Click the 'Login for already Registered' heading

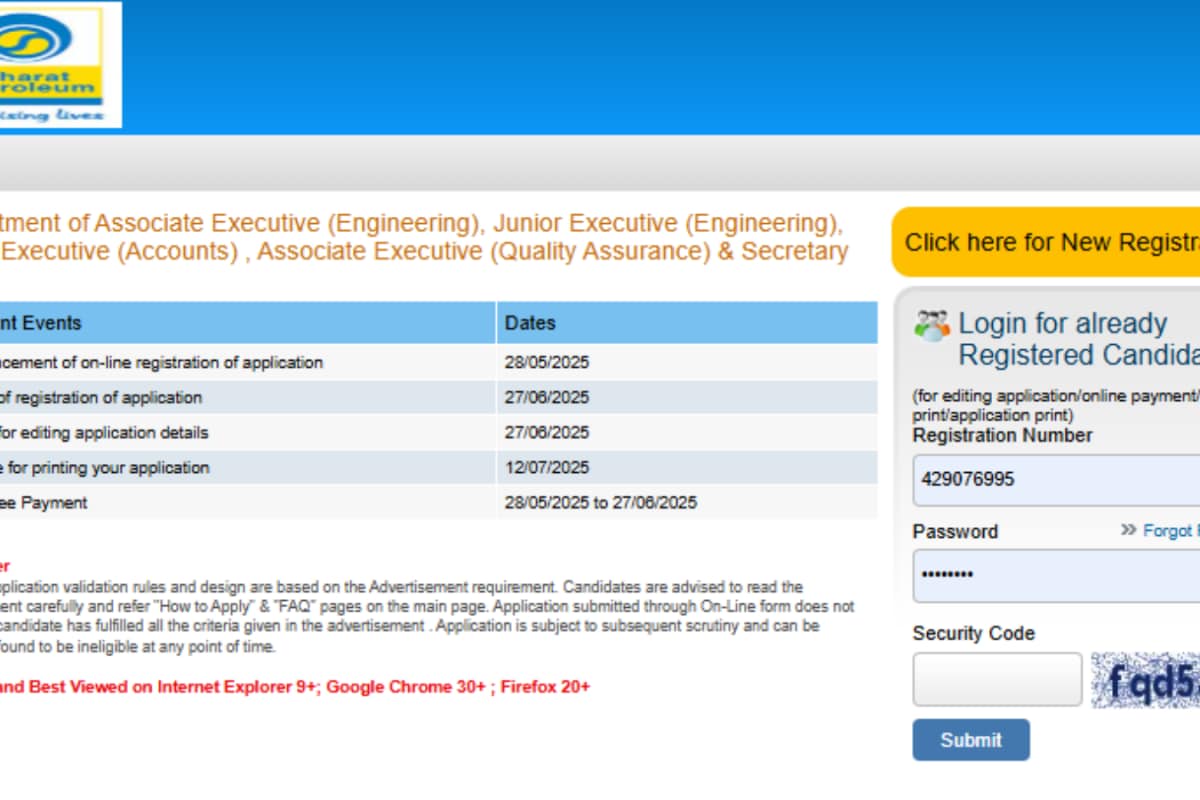(x=1079, y=339)
